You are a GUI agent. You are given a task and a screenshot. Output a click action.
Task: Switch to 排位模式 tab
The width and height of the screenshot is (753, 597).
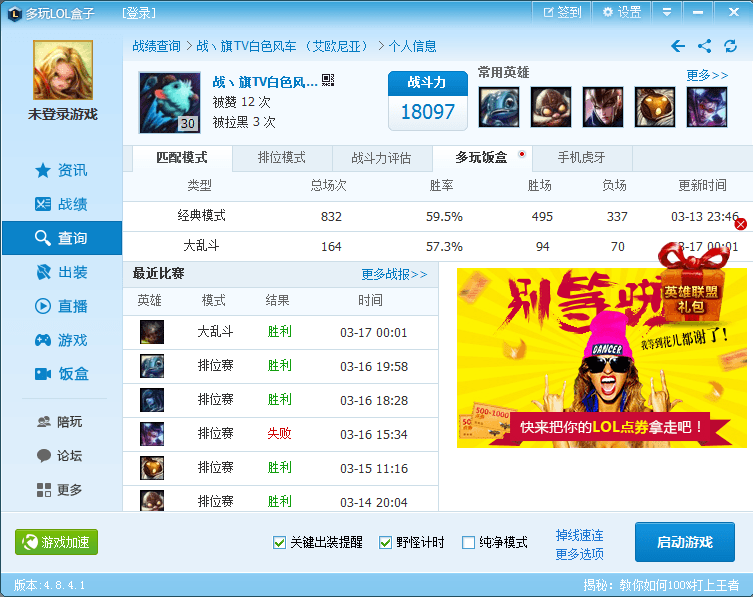tap(282, 158)
